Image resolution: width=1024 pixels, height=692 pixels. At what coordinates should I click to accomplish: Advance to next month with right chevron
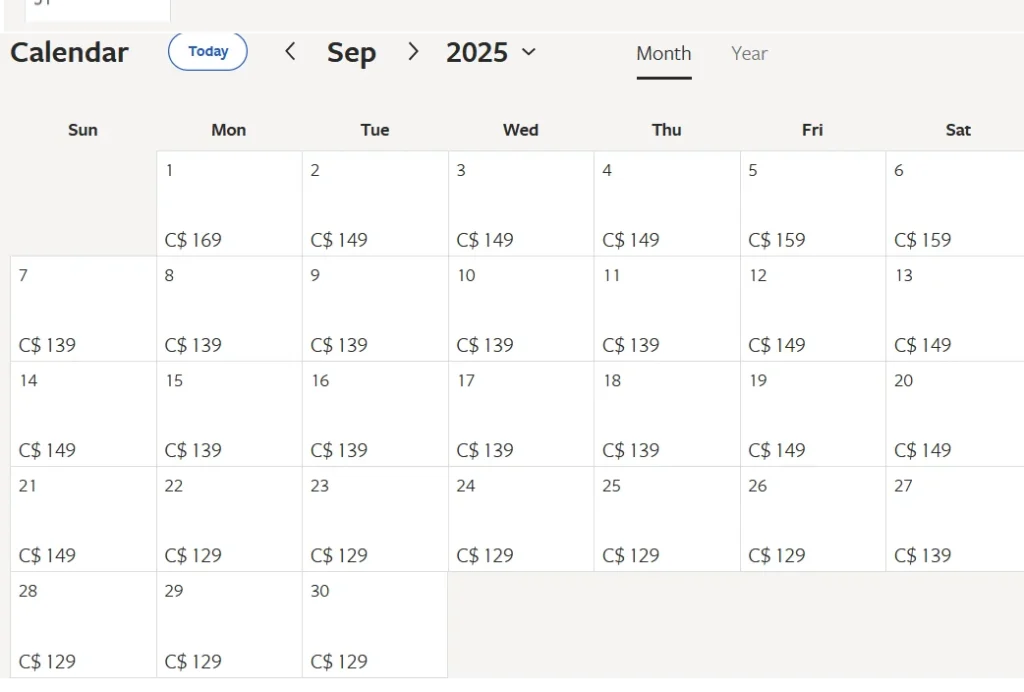(413, 52)
